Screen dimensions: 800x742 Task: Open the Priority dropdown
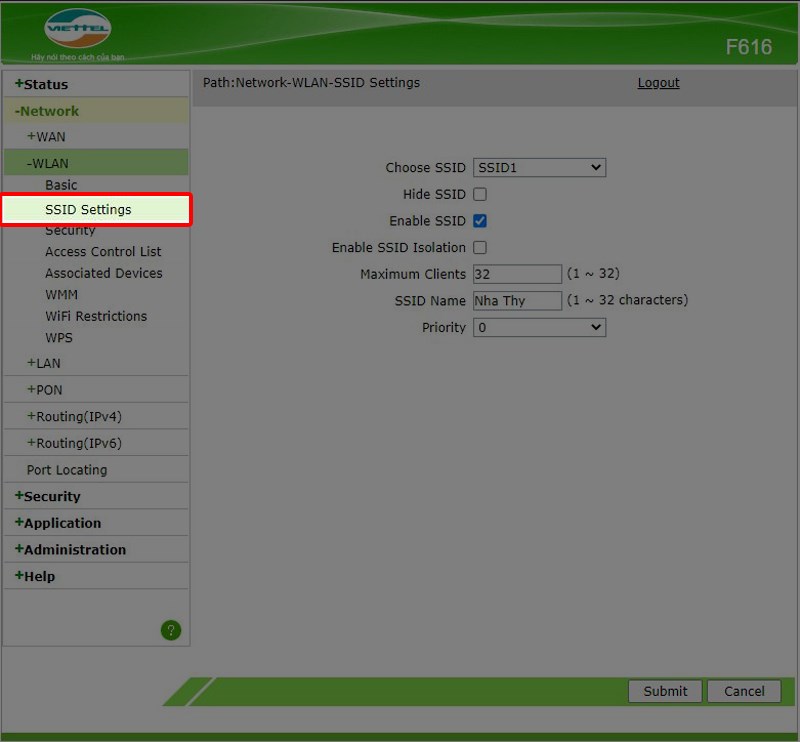[x=539, y=327]
